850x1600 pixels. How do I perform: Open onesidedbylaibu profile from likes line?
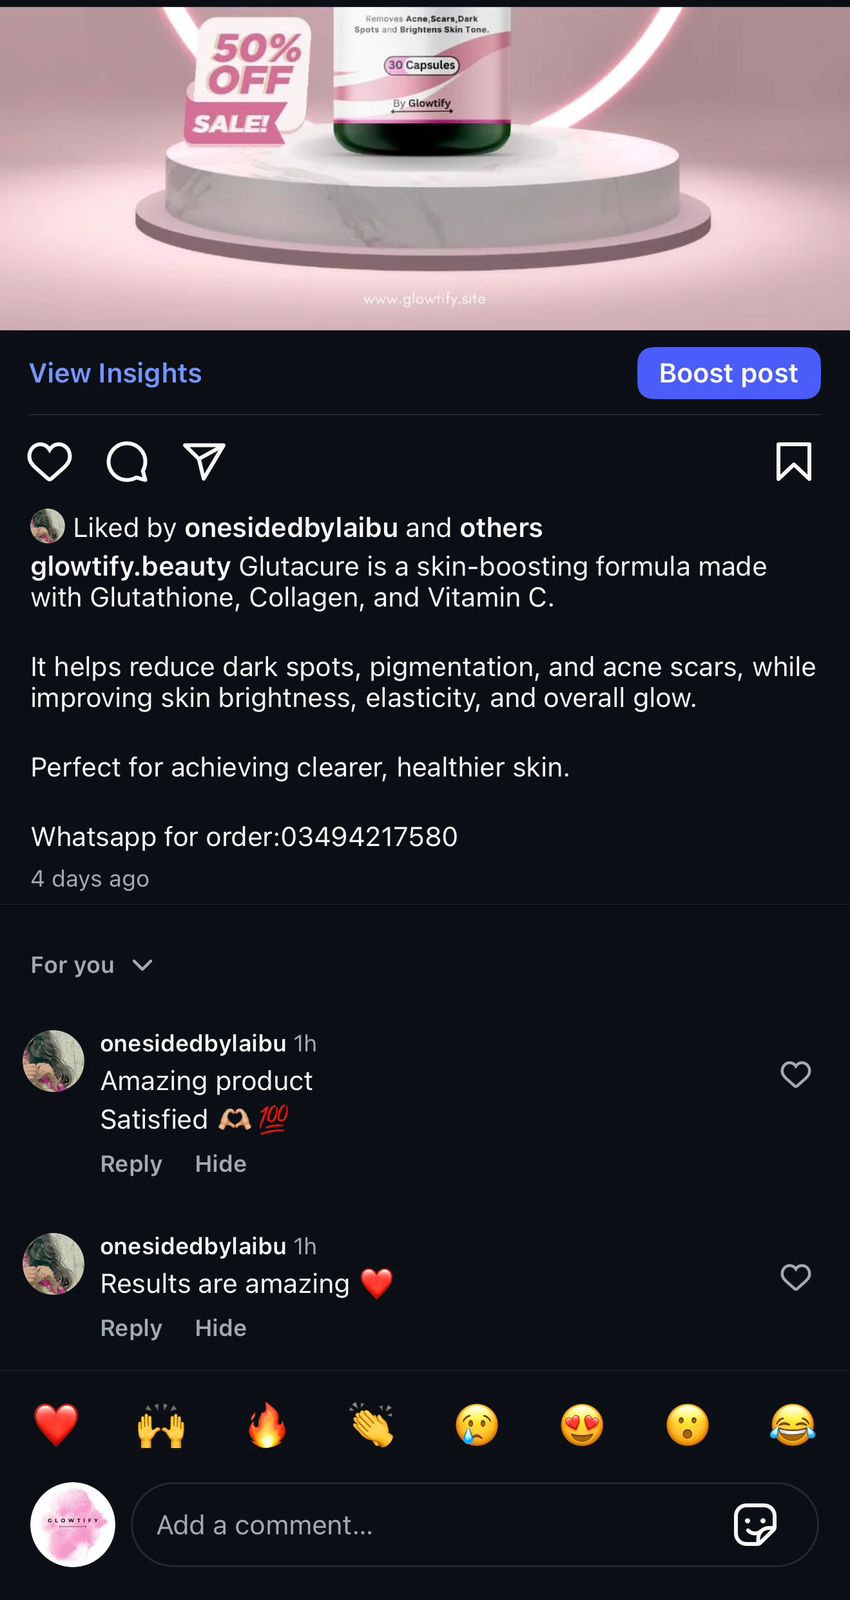pyautogui.click(x=291, y=528)
